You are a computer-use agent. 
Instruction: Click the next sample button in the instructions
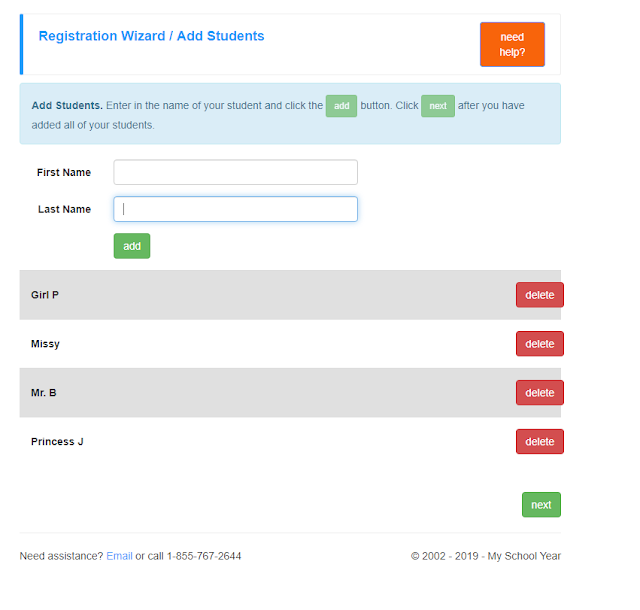coord(438,106)
